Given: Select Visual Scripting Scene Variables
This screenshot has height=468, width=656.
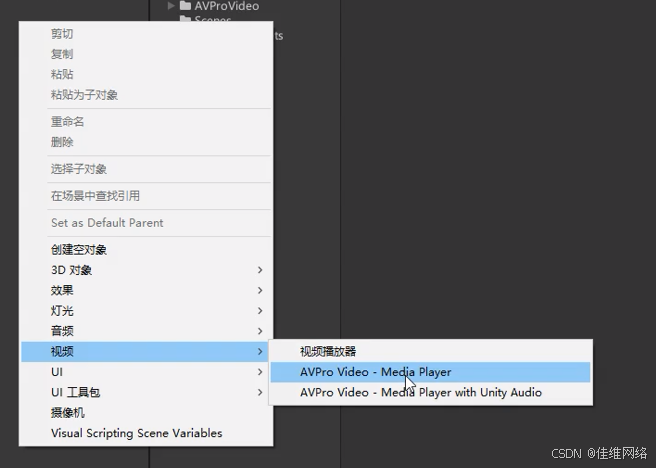Looking at the screenshot, I should coord(146,433).
